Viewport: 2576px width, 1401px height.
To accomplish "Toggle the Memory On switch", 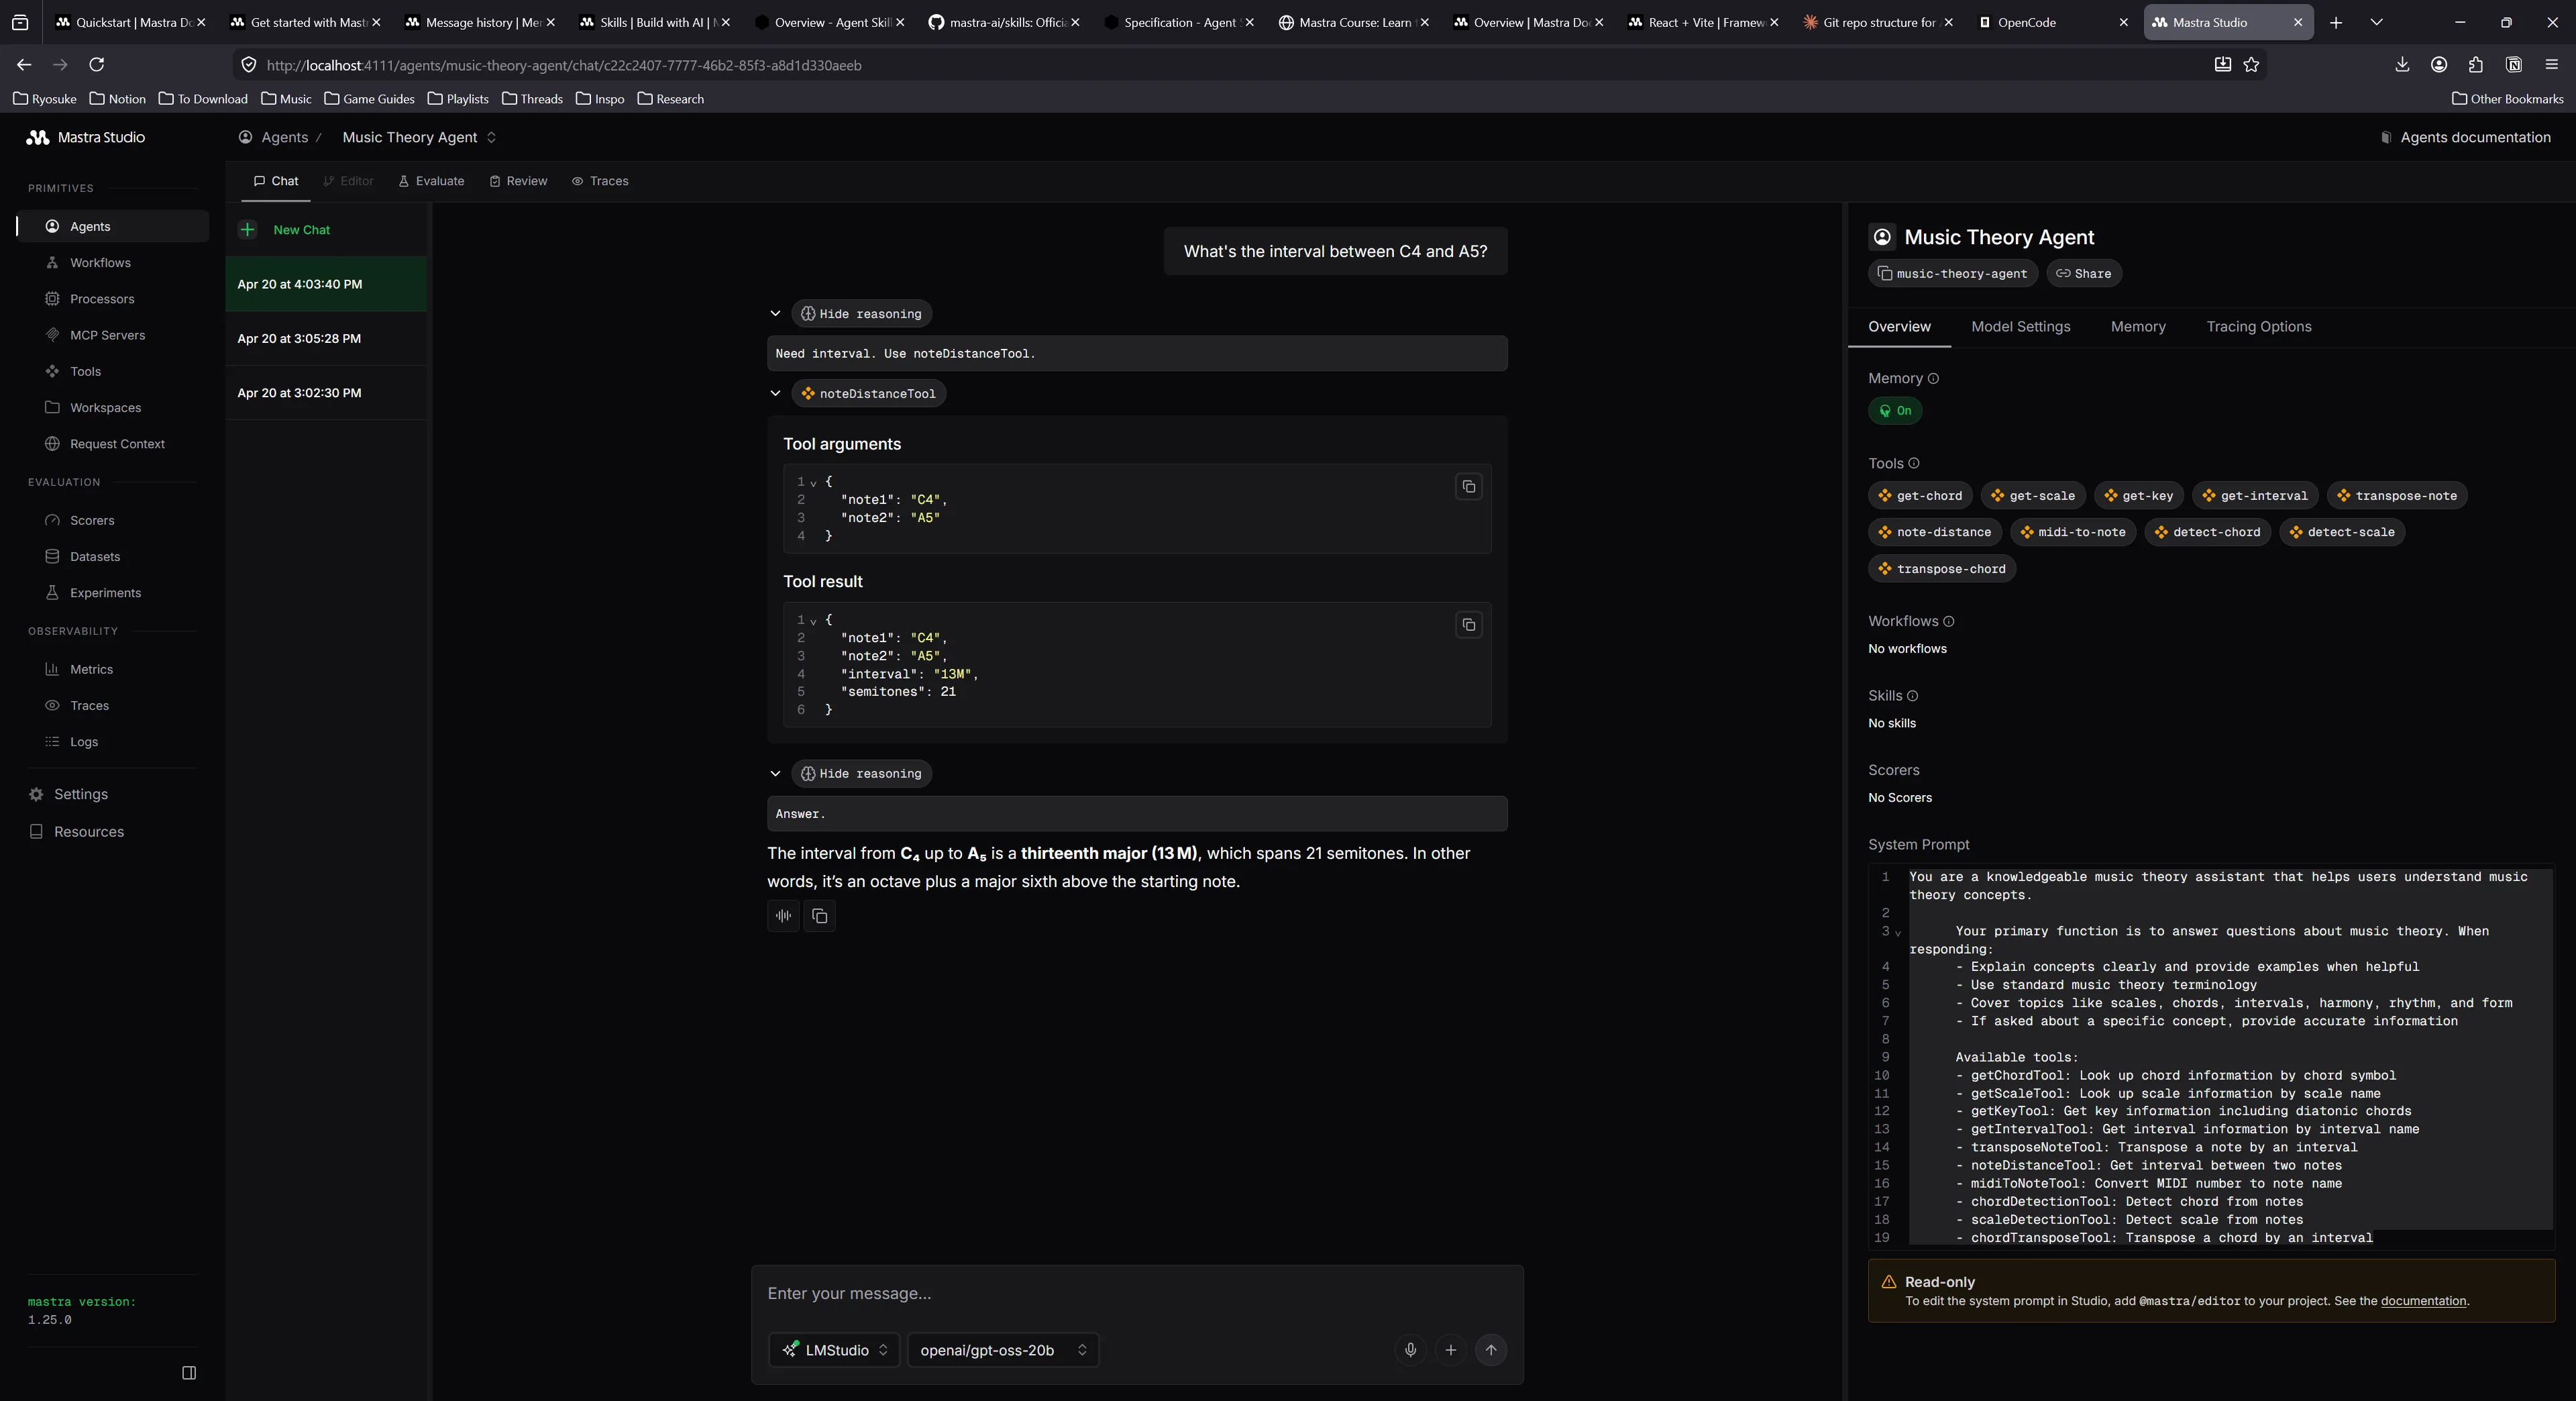I will pos(1895,410).
